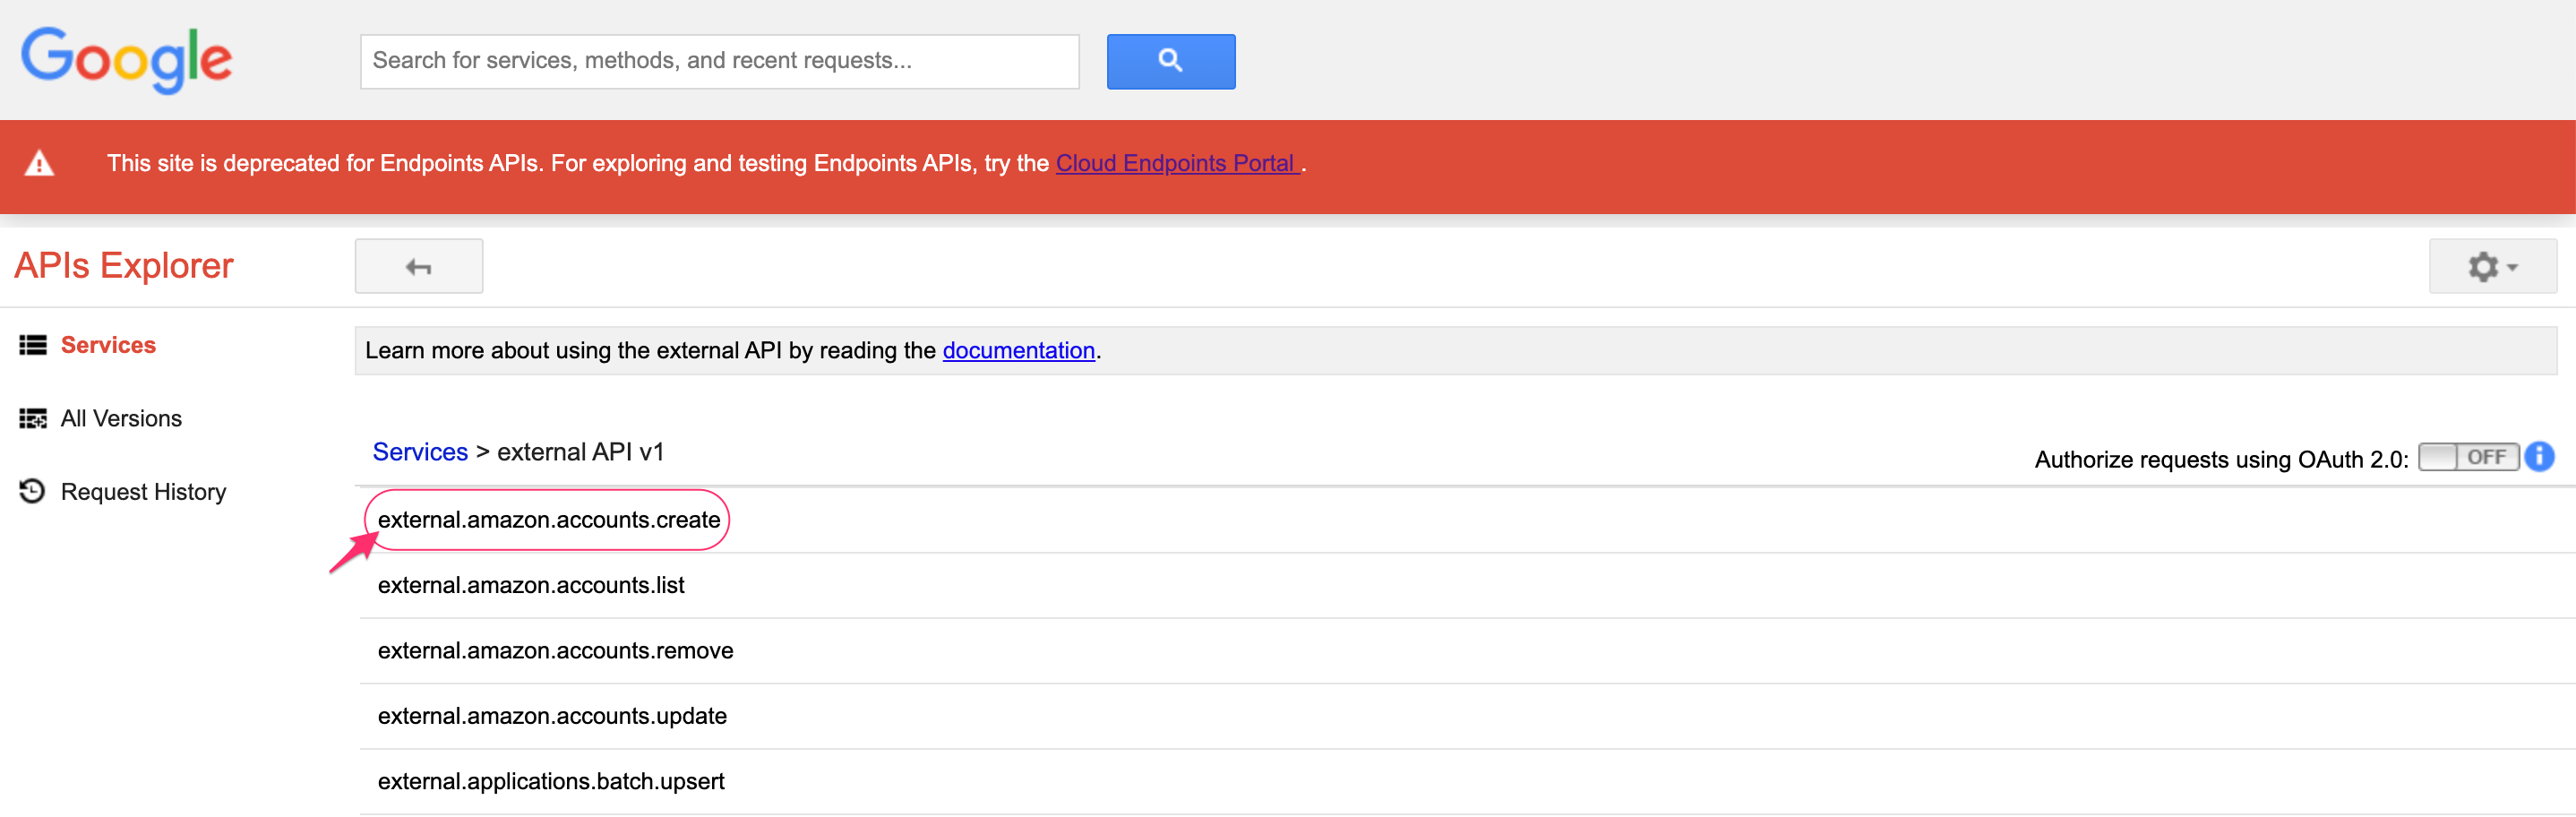The width and height of the screenshot is (2576, 817).
Task: Click the Google logo
Action: tap(126, 60)
